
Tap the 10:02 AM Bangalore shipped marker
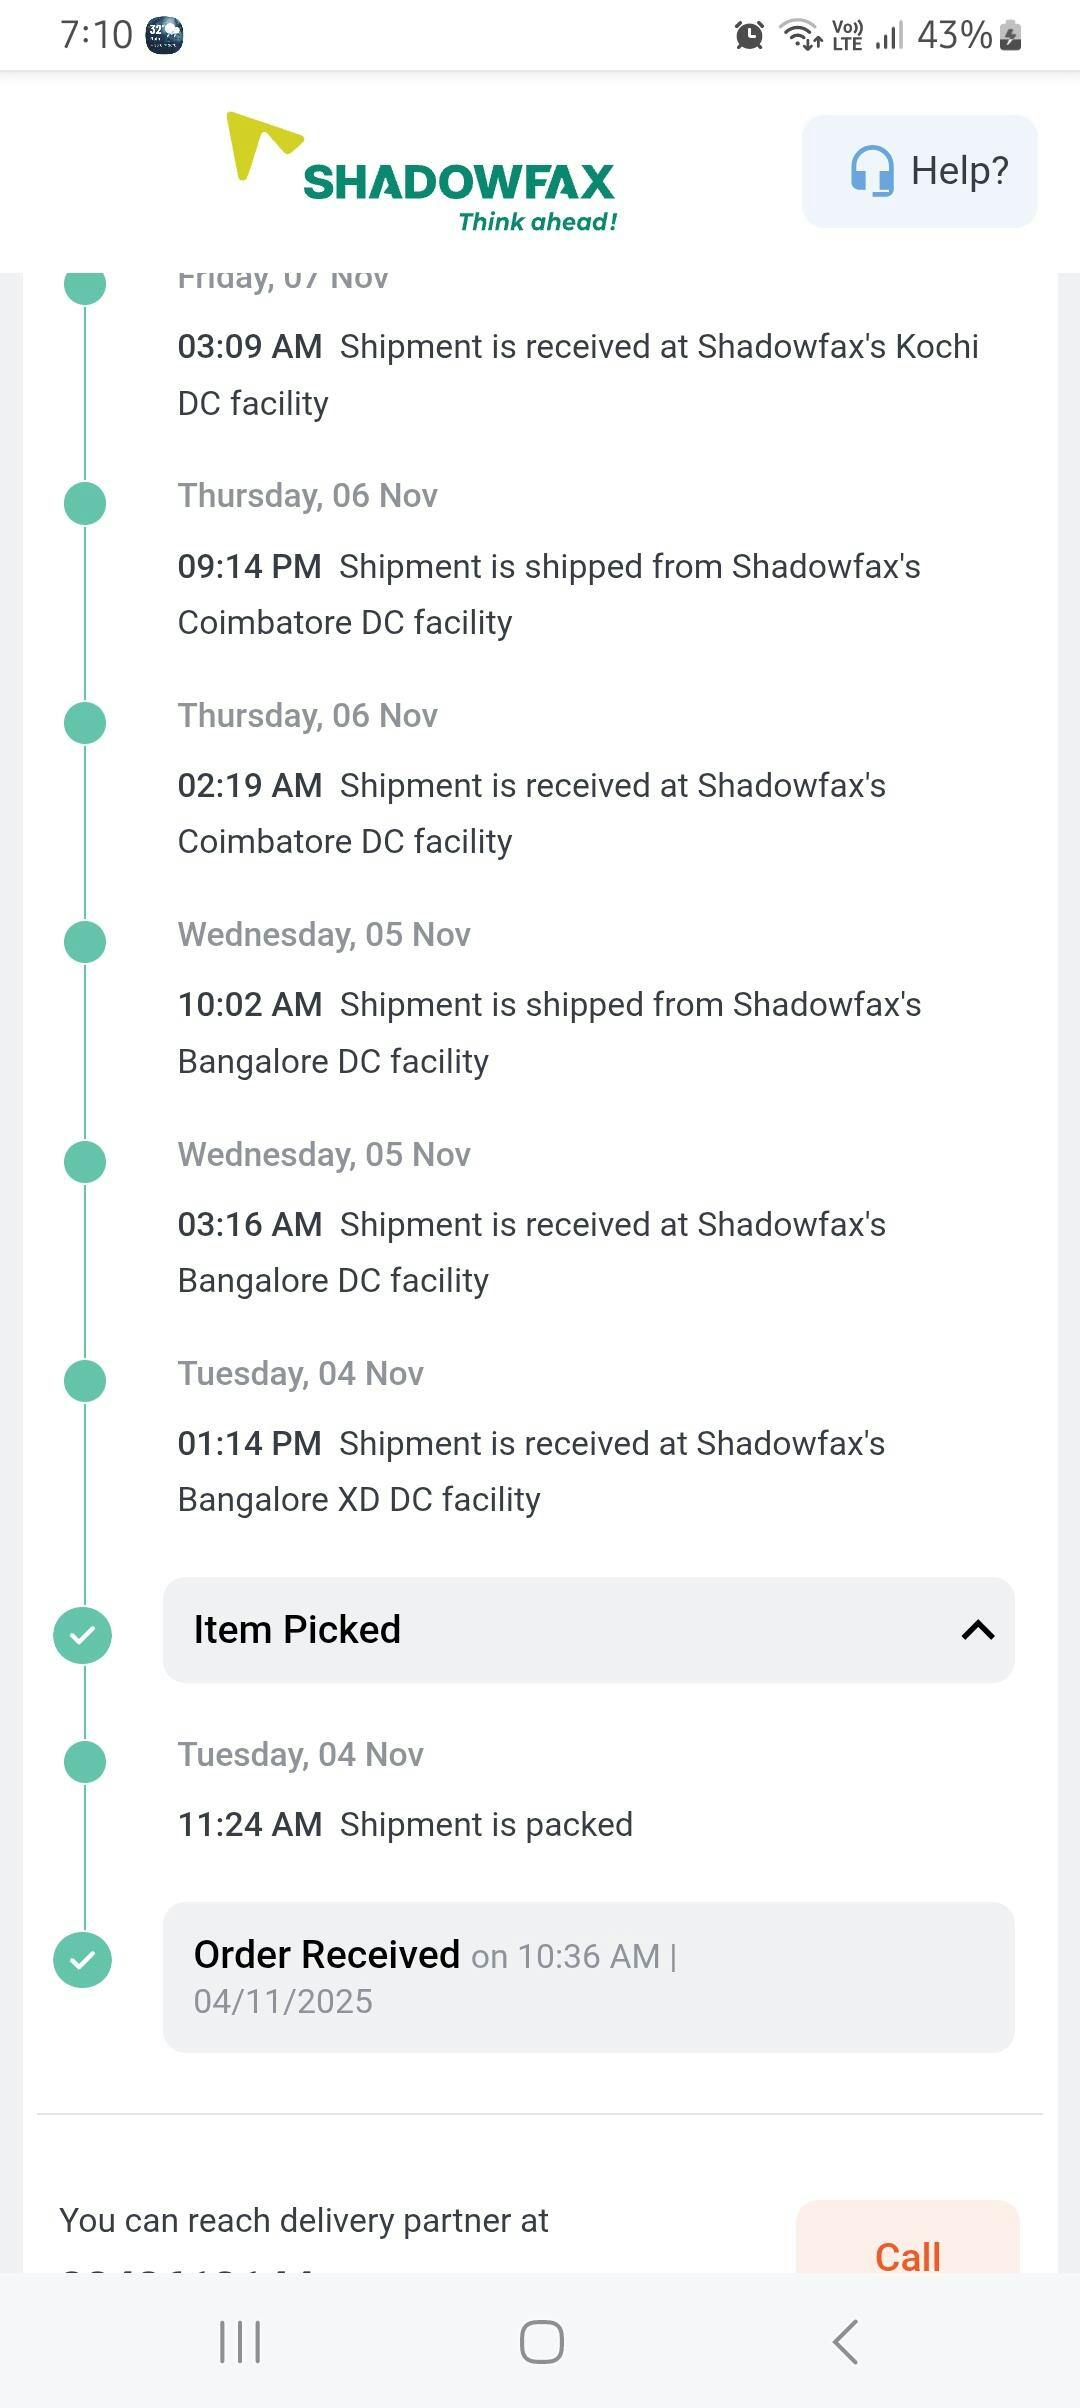[85, 941]
